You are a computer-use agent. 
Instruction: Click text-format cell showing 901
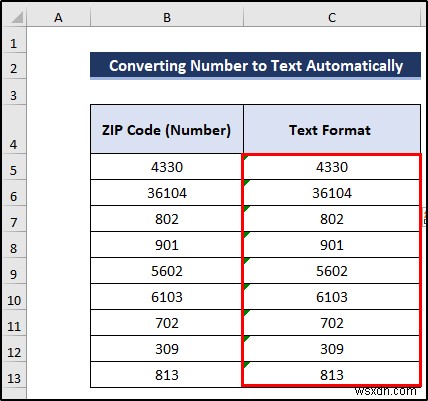coord(332,245)
